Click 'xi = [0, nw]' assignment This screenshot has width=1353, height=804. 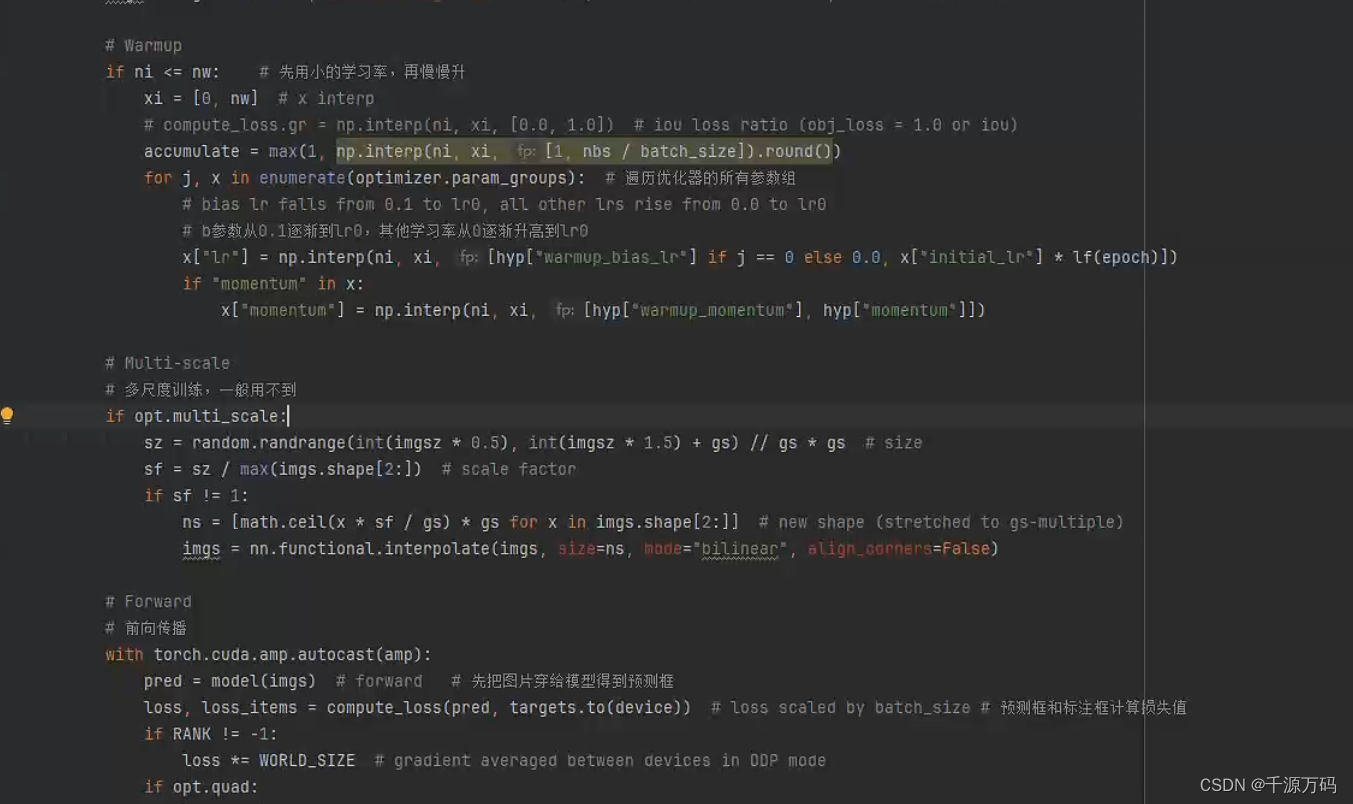pos(201,98)
